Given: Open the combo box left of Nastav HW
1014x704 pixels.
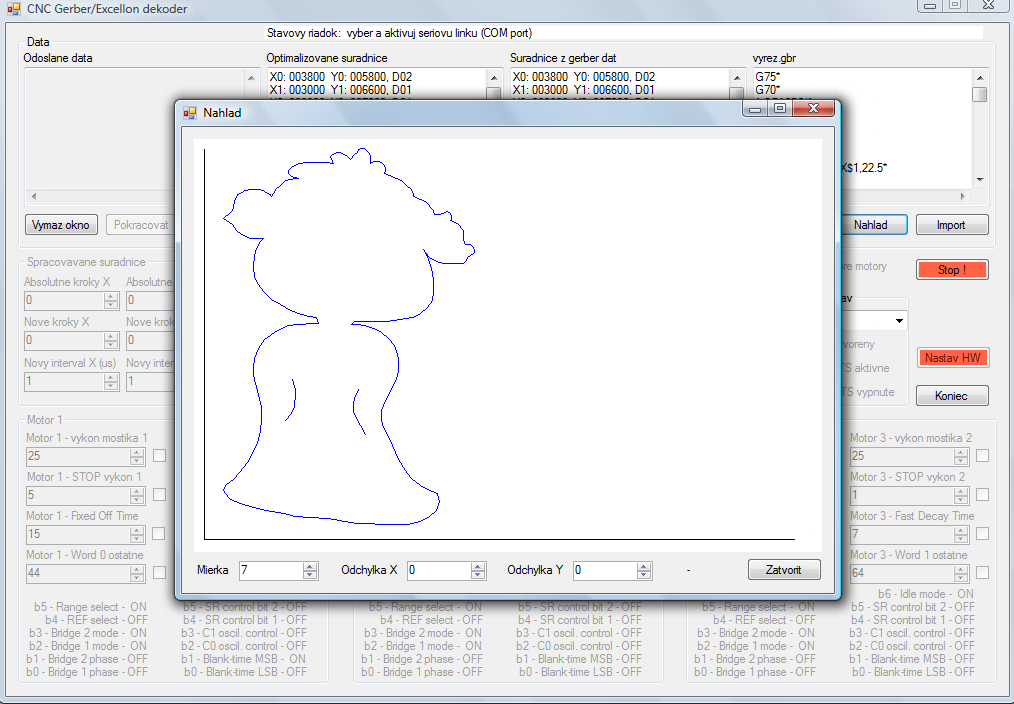Looking at the screenshot, I should pos(899,321).
